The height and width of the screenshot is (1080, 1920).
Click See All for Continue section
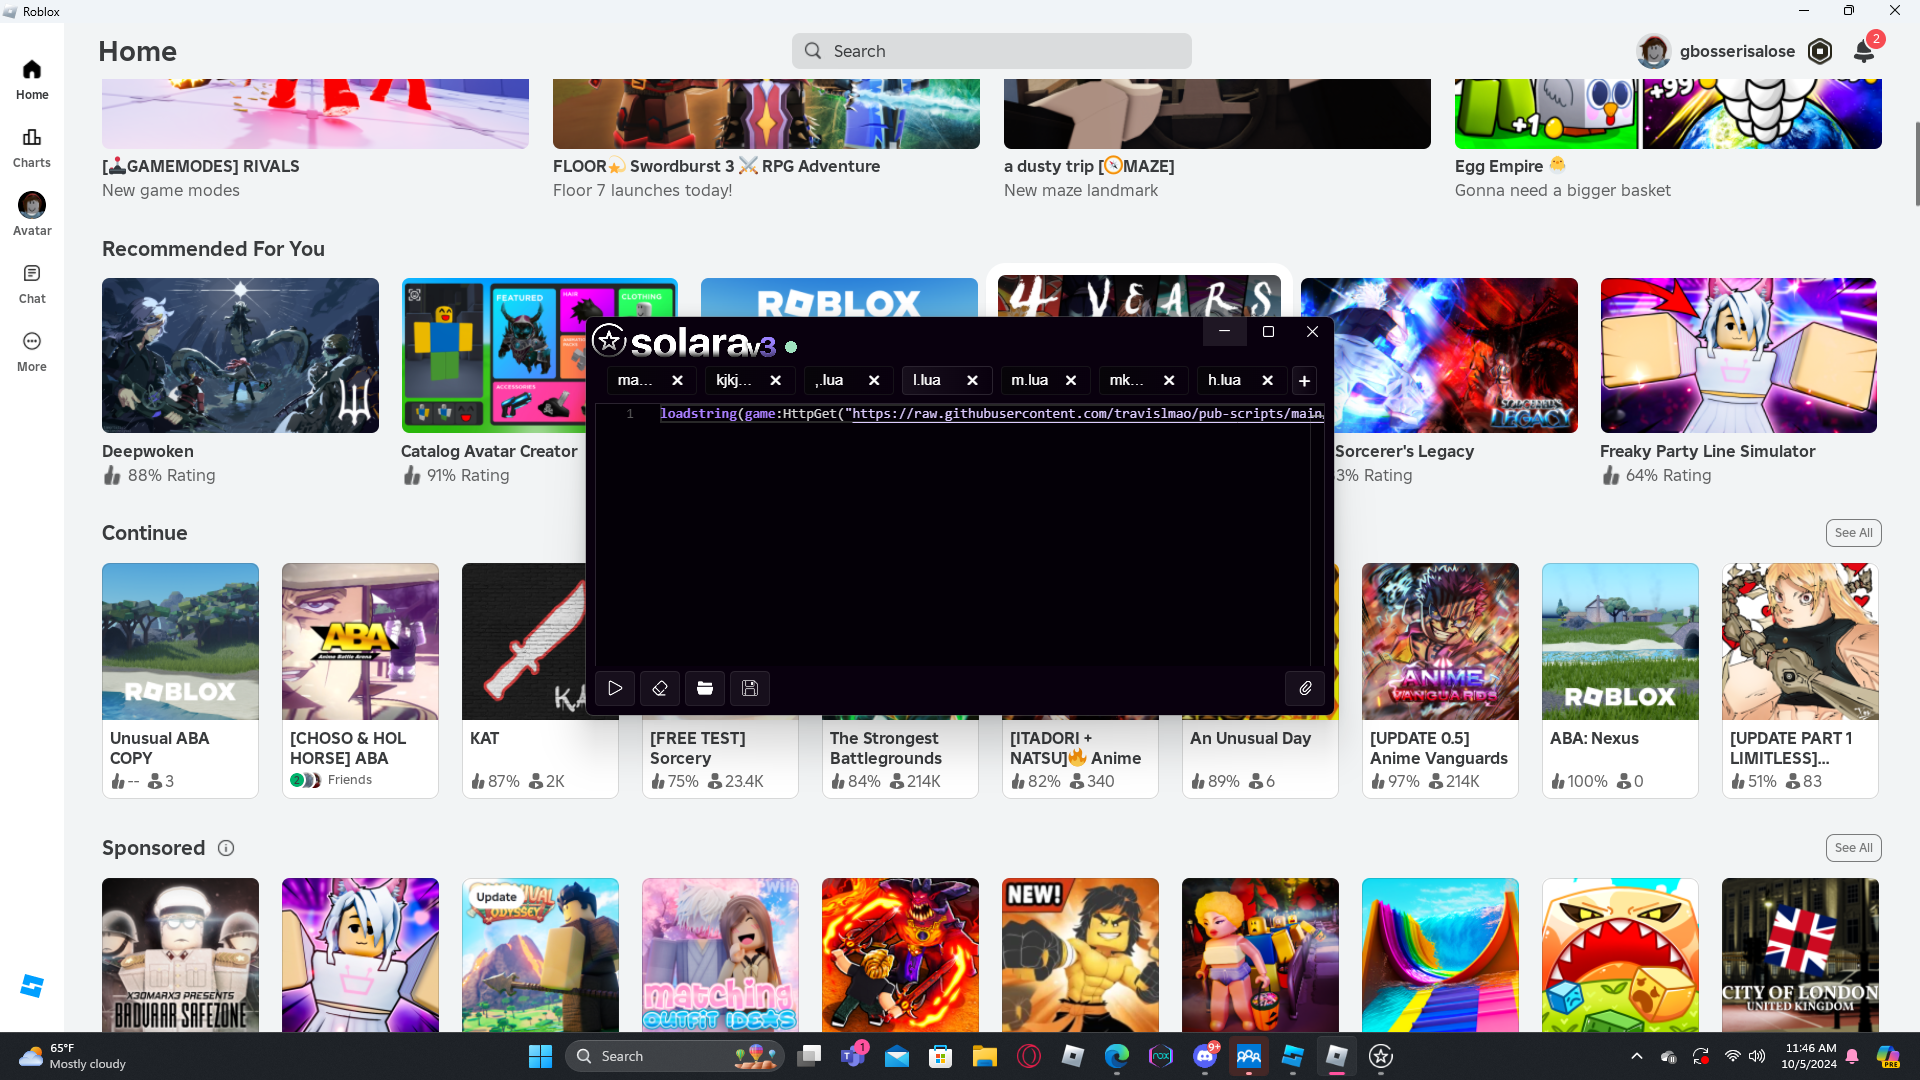coord(1853,533)
